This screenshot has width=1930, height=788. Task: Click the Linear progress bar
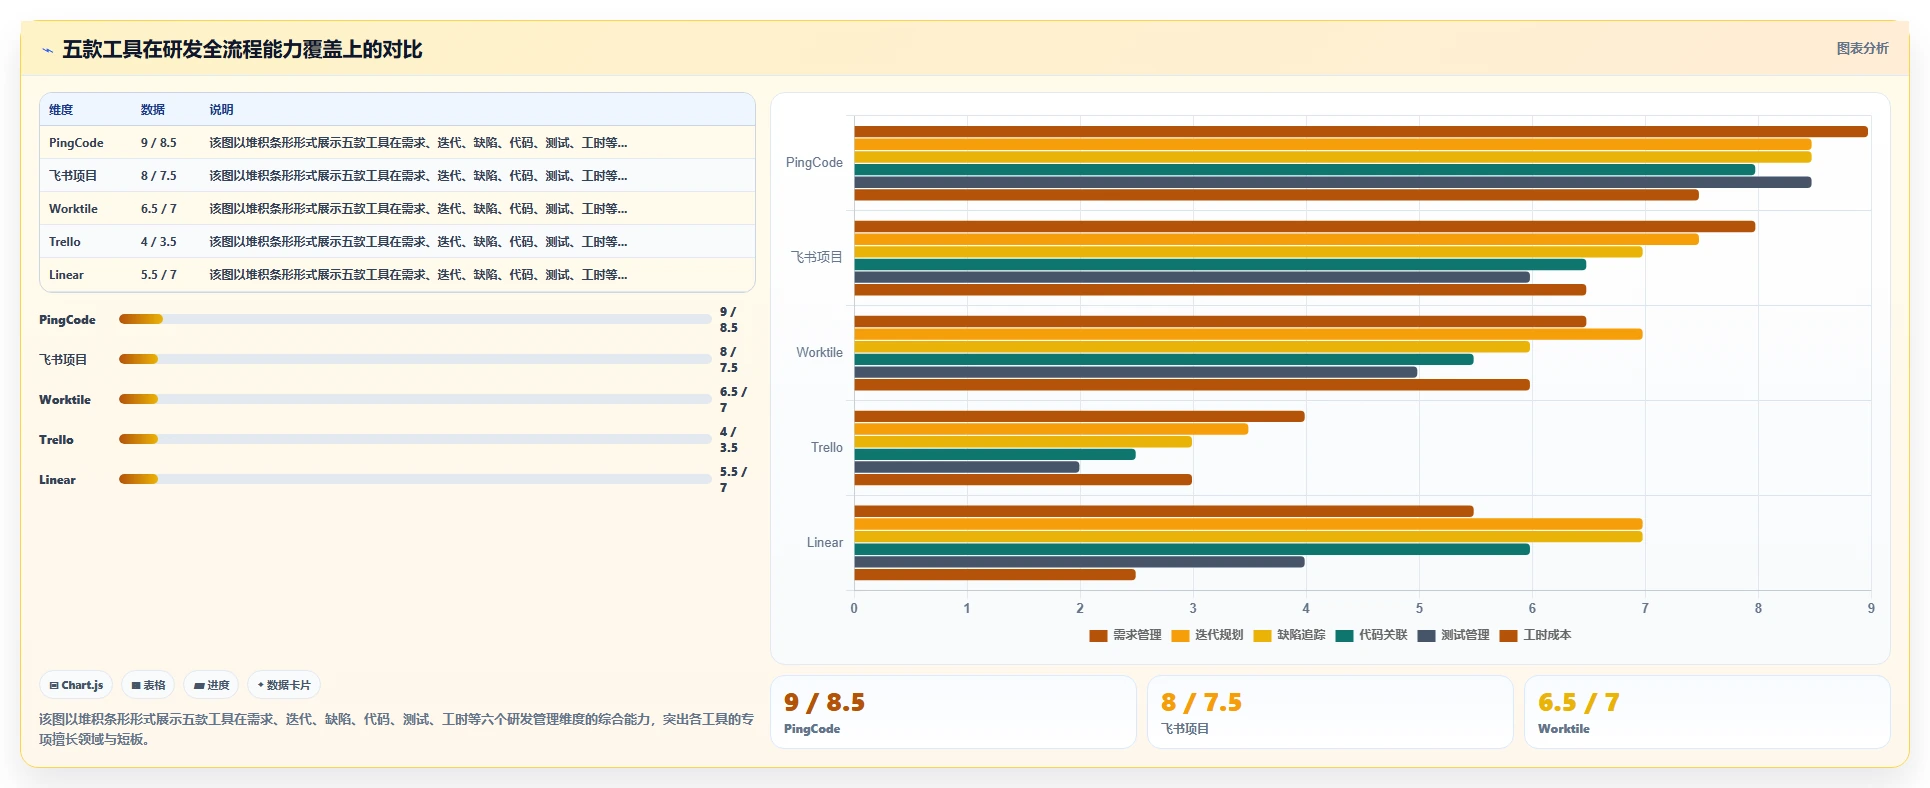pyautogui.click(x=415, y=480)
